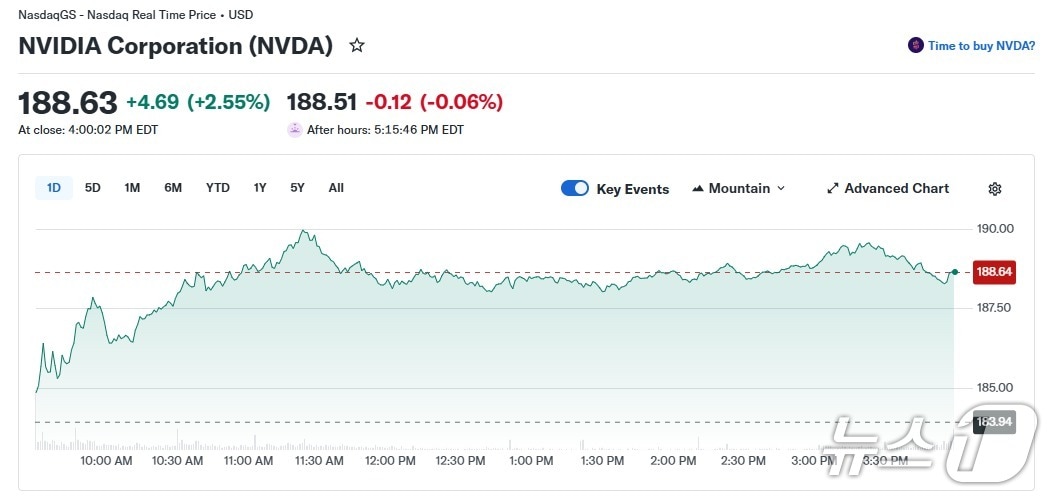Show the All time range
This screenshot has width=1054, height=499.
tap(336, 188)
